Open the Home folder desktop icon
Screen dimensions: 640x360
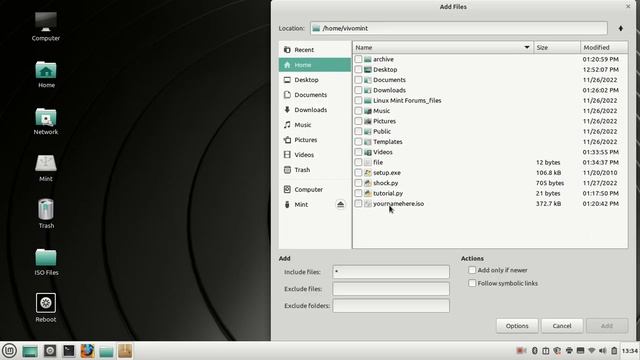(46, 74)
